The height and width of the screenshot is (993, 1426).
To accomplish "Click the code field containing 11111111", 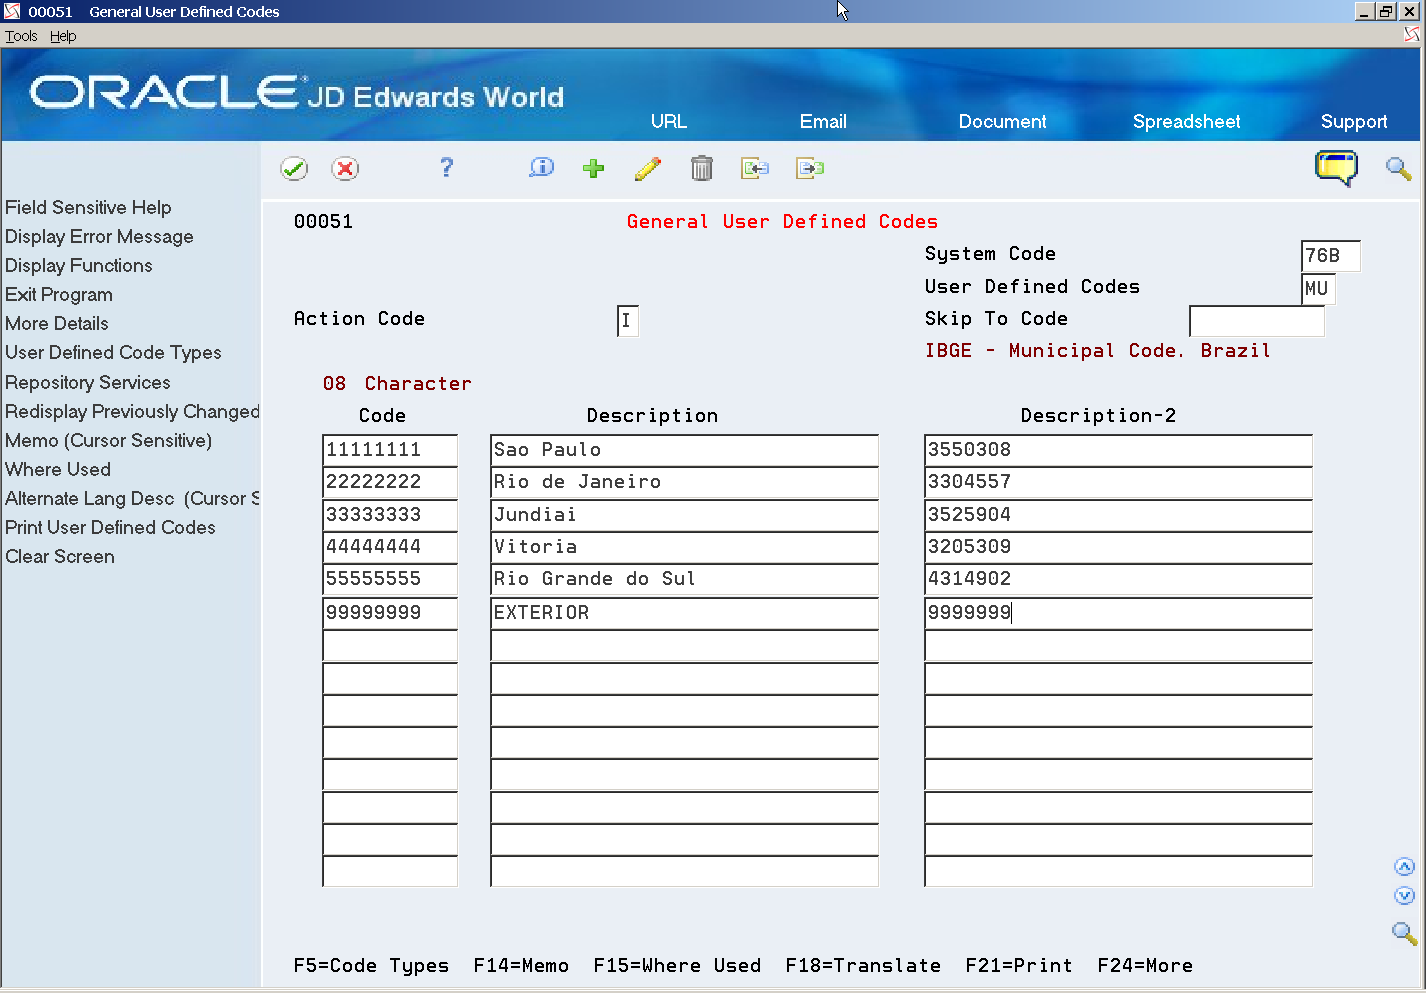I will (390, 450).
